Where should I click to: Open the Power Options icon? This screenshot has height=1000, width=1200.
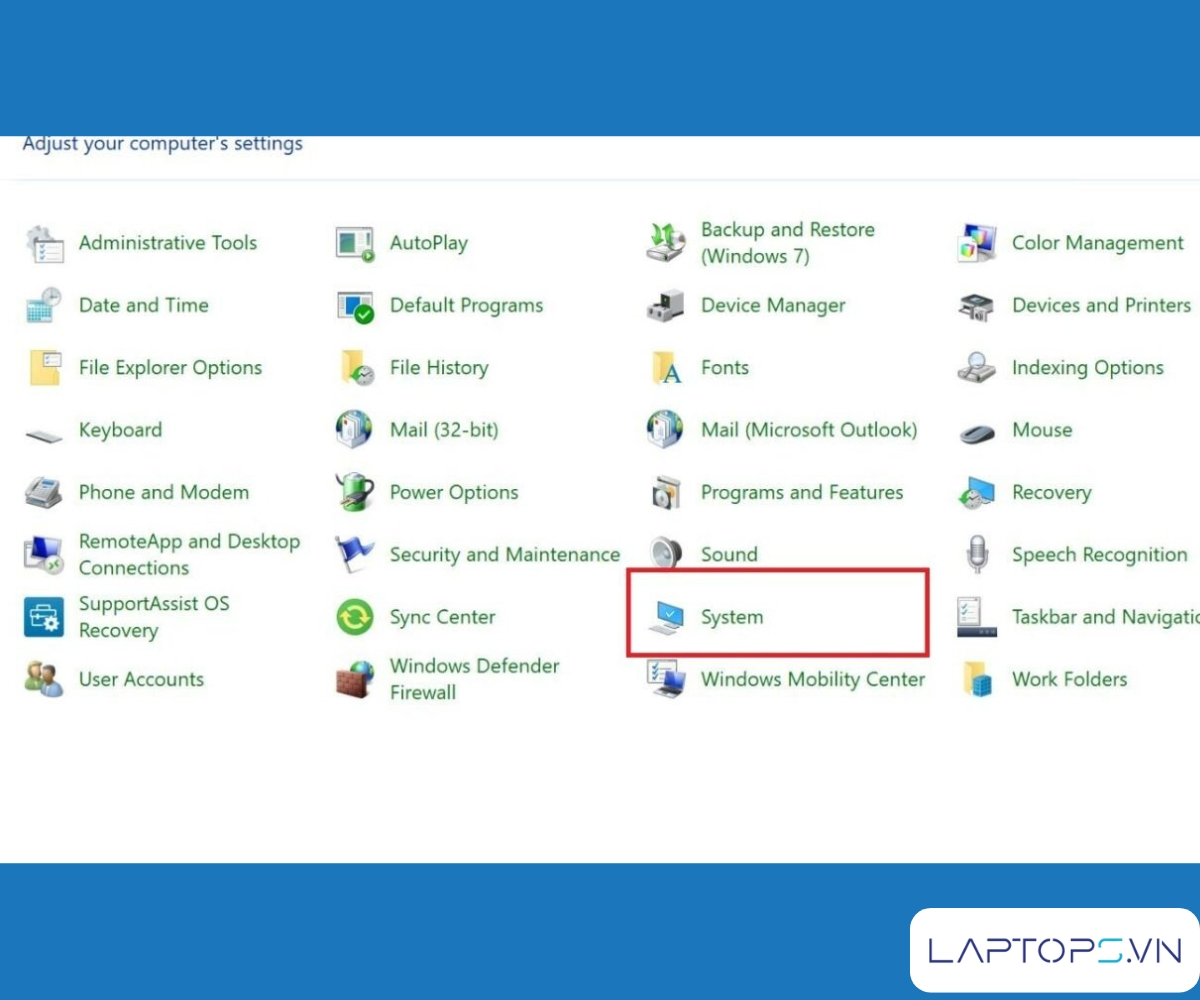354,493
